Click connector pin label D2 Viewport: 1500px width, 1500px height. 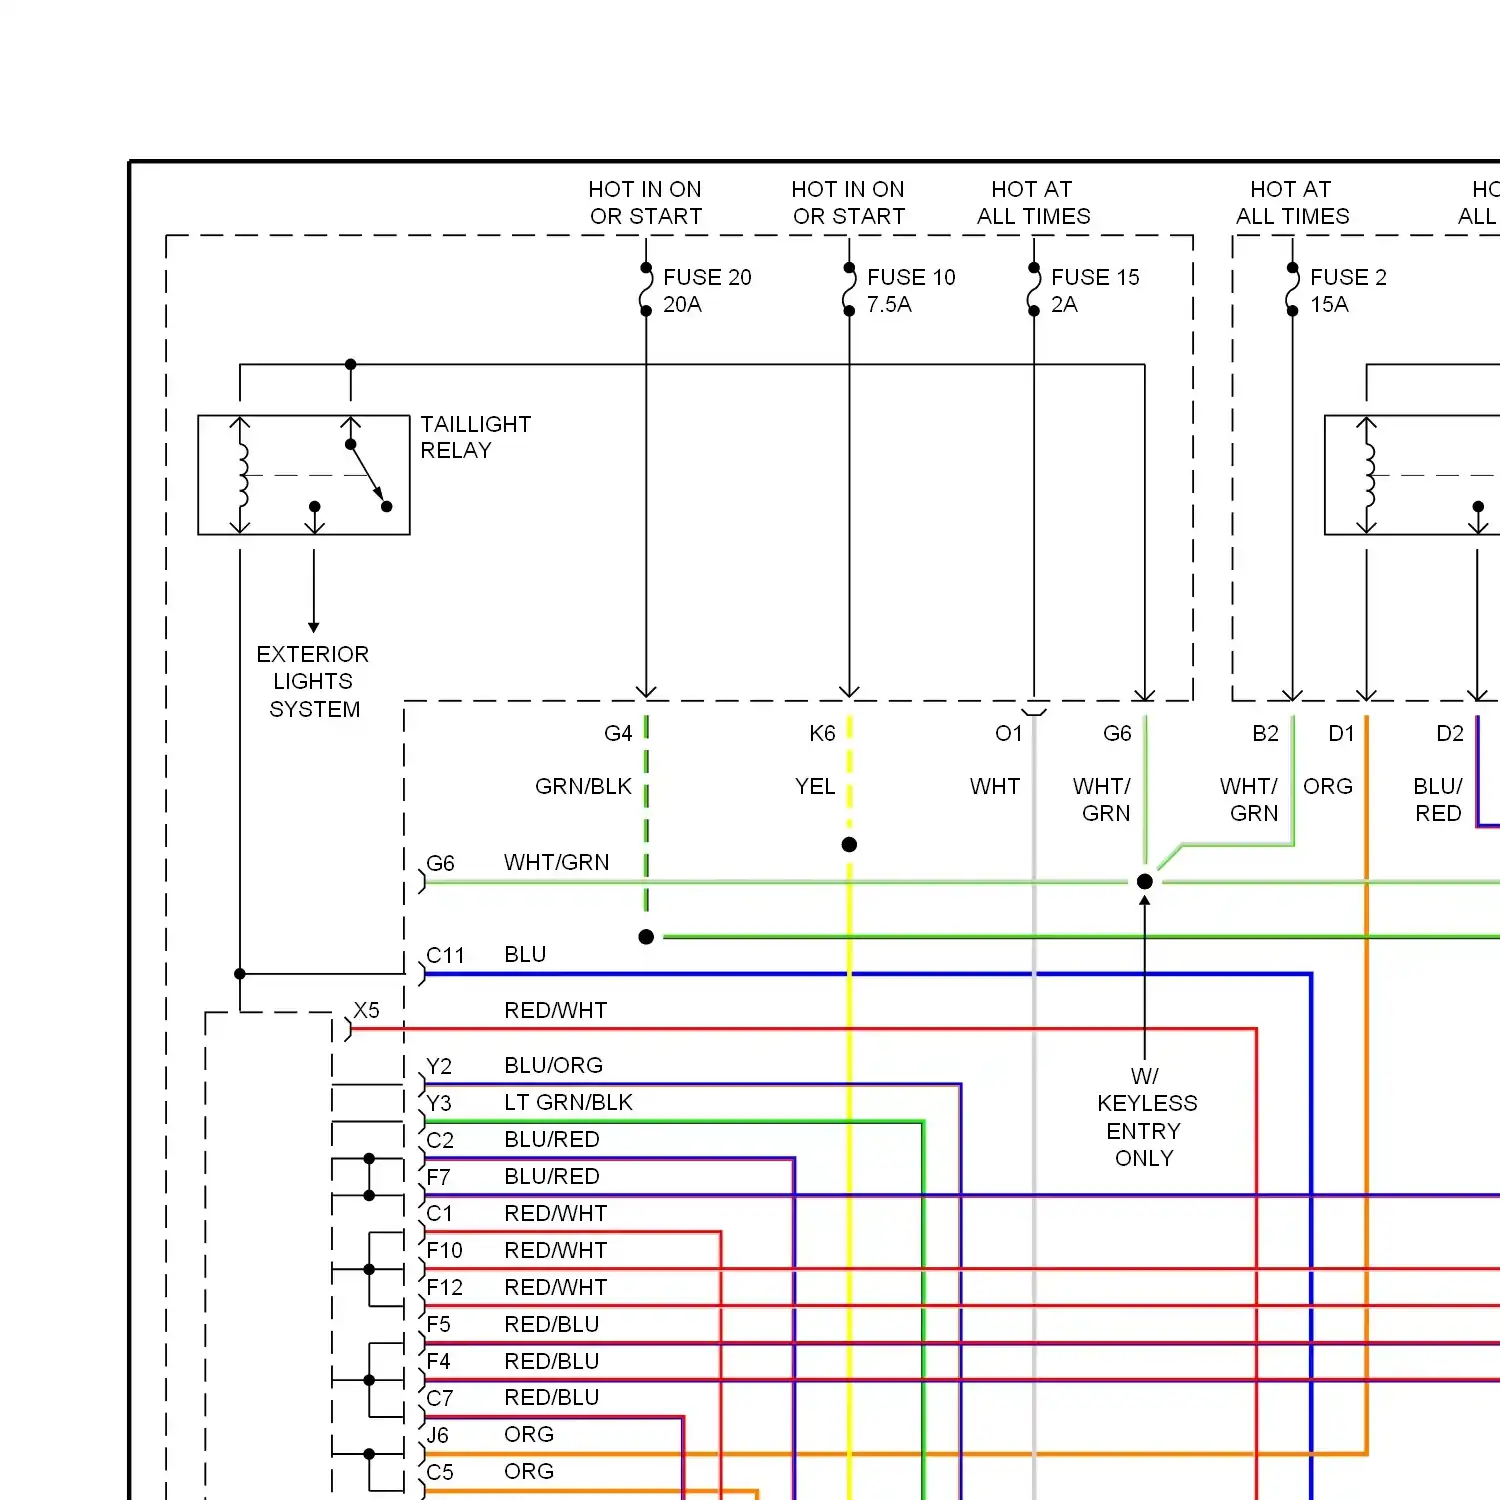click(1450, 733)
